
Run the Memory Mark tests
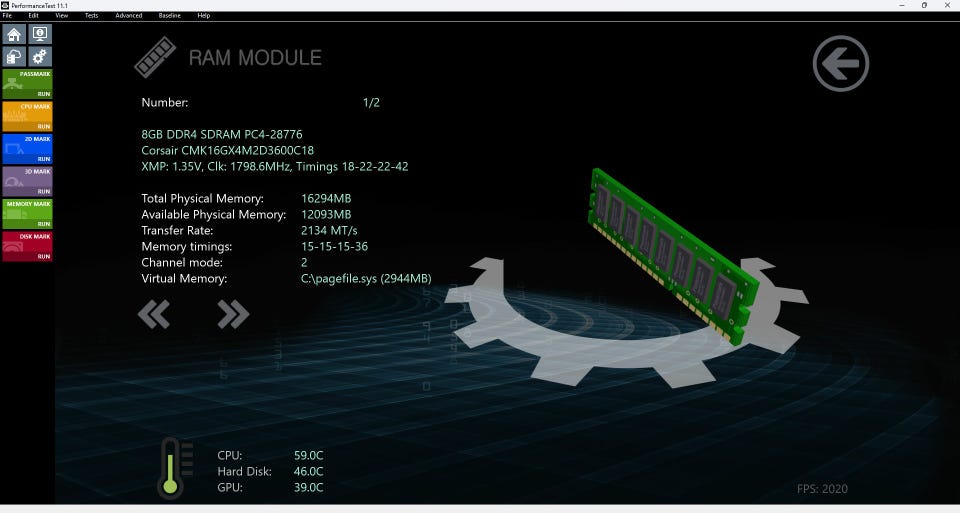pyautogui.click(x=43, y=224)
